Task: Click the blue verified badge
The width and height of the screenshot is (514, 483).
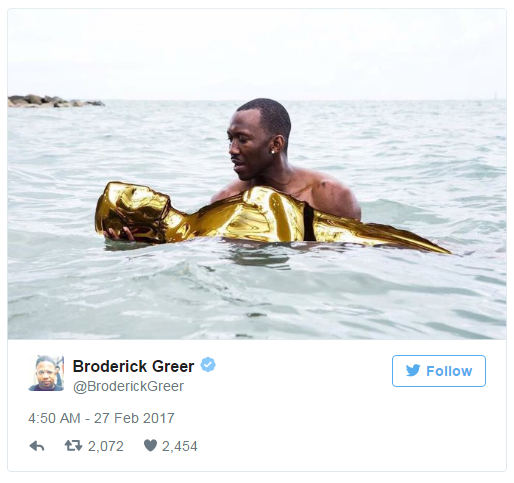Action: [x=208, y=365]
